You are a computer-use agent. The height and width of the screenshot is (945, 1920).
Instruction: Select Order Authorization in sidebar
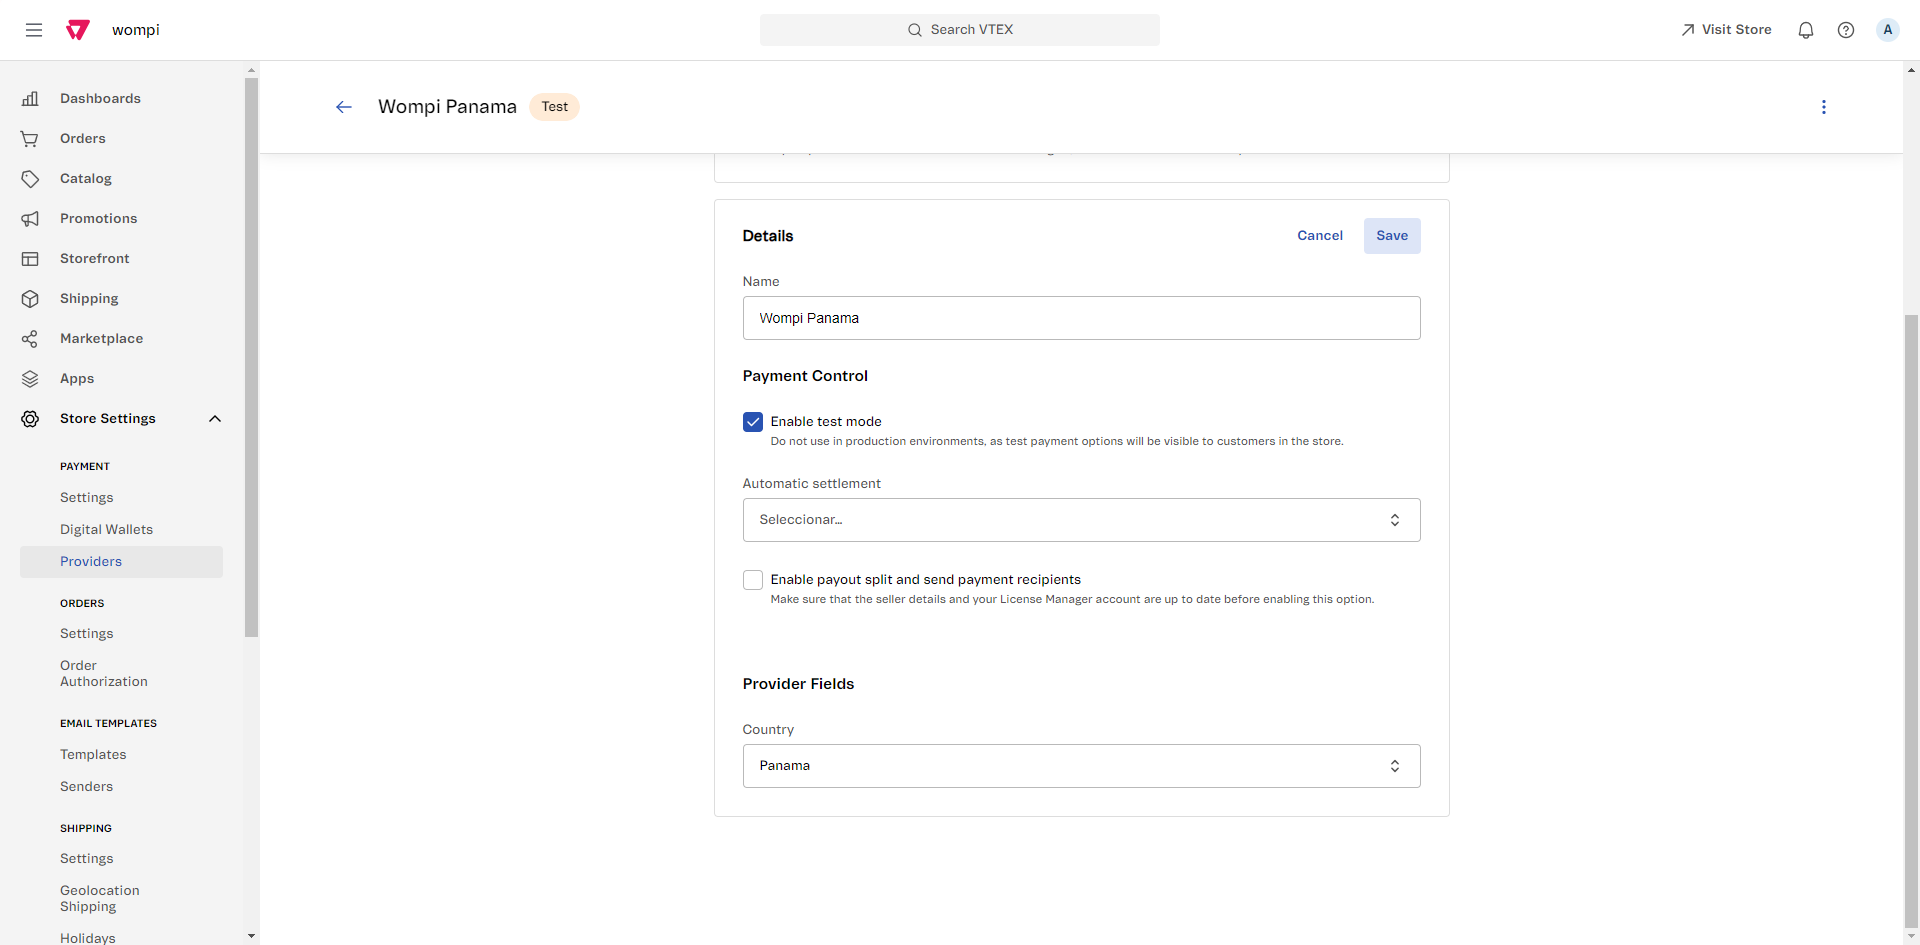pos(103,674)
